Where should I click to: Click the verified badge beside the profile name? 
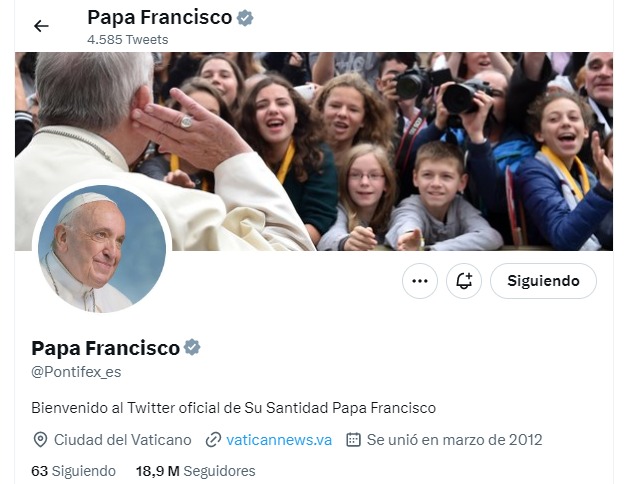click(192, 348)
